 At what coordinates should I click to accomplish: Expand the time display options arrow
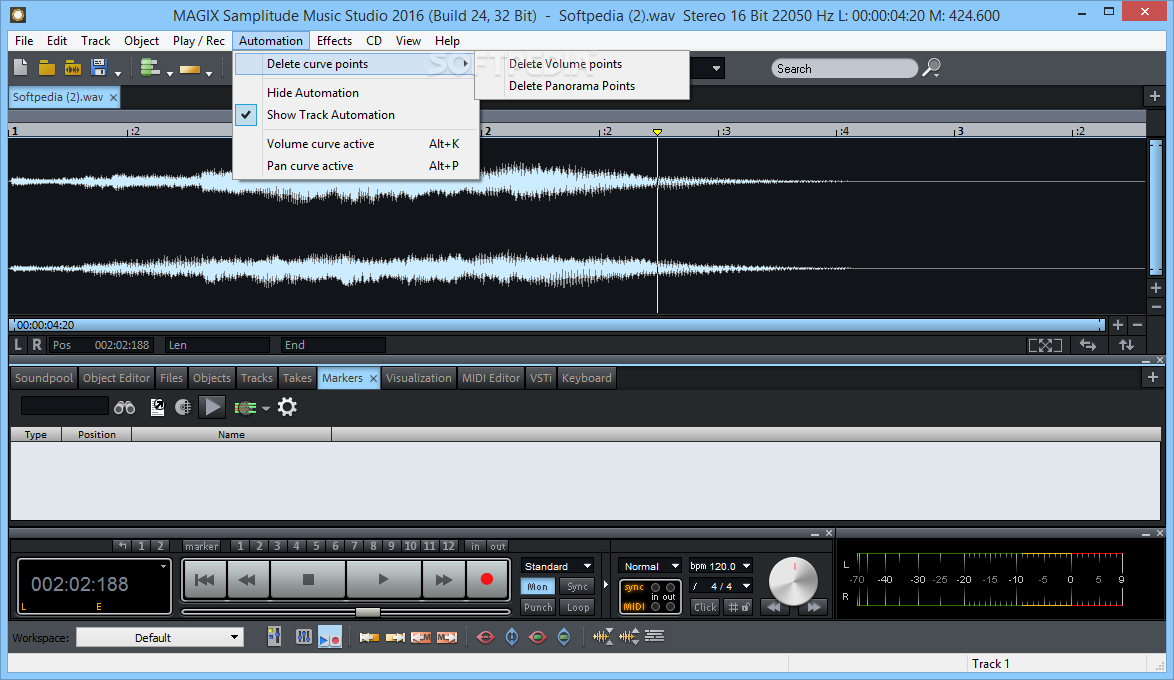point(163,566)
